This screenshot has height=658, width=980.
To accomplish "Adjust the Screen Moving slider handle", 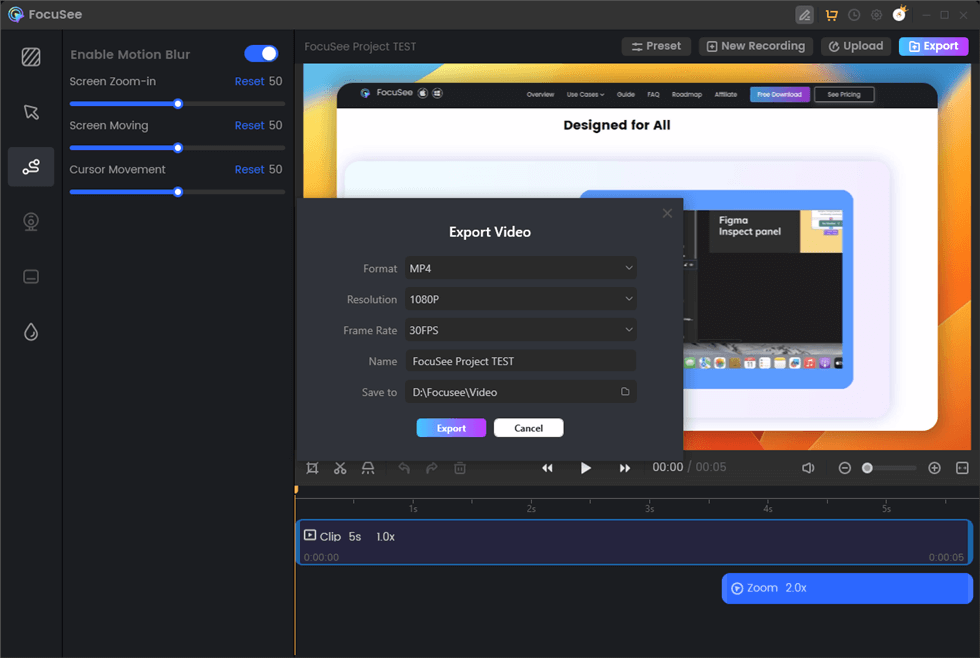I will (x=178, y=148).
